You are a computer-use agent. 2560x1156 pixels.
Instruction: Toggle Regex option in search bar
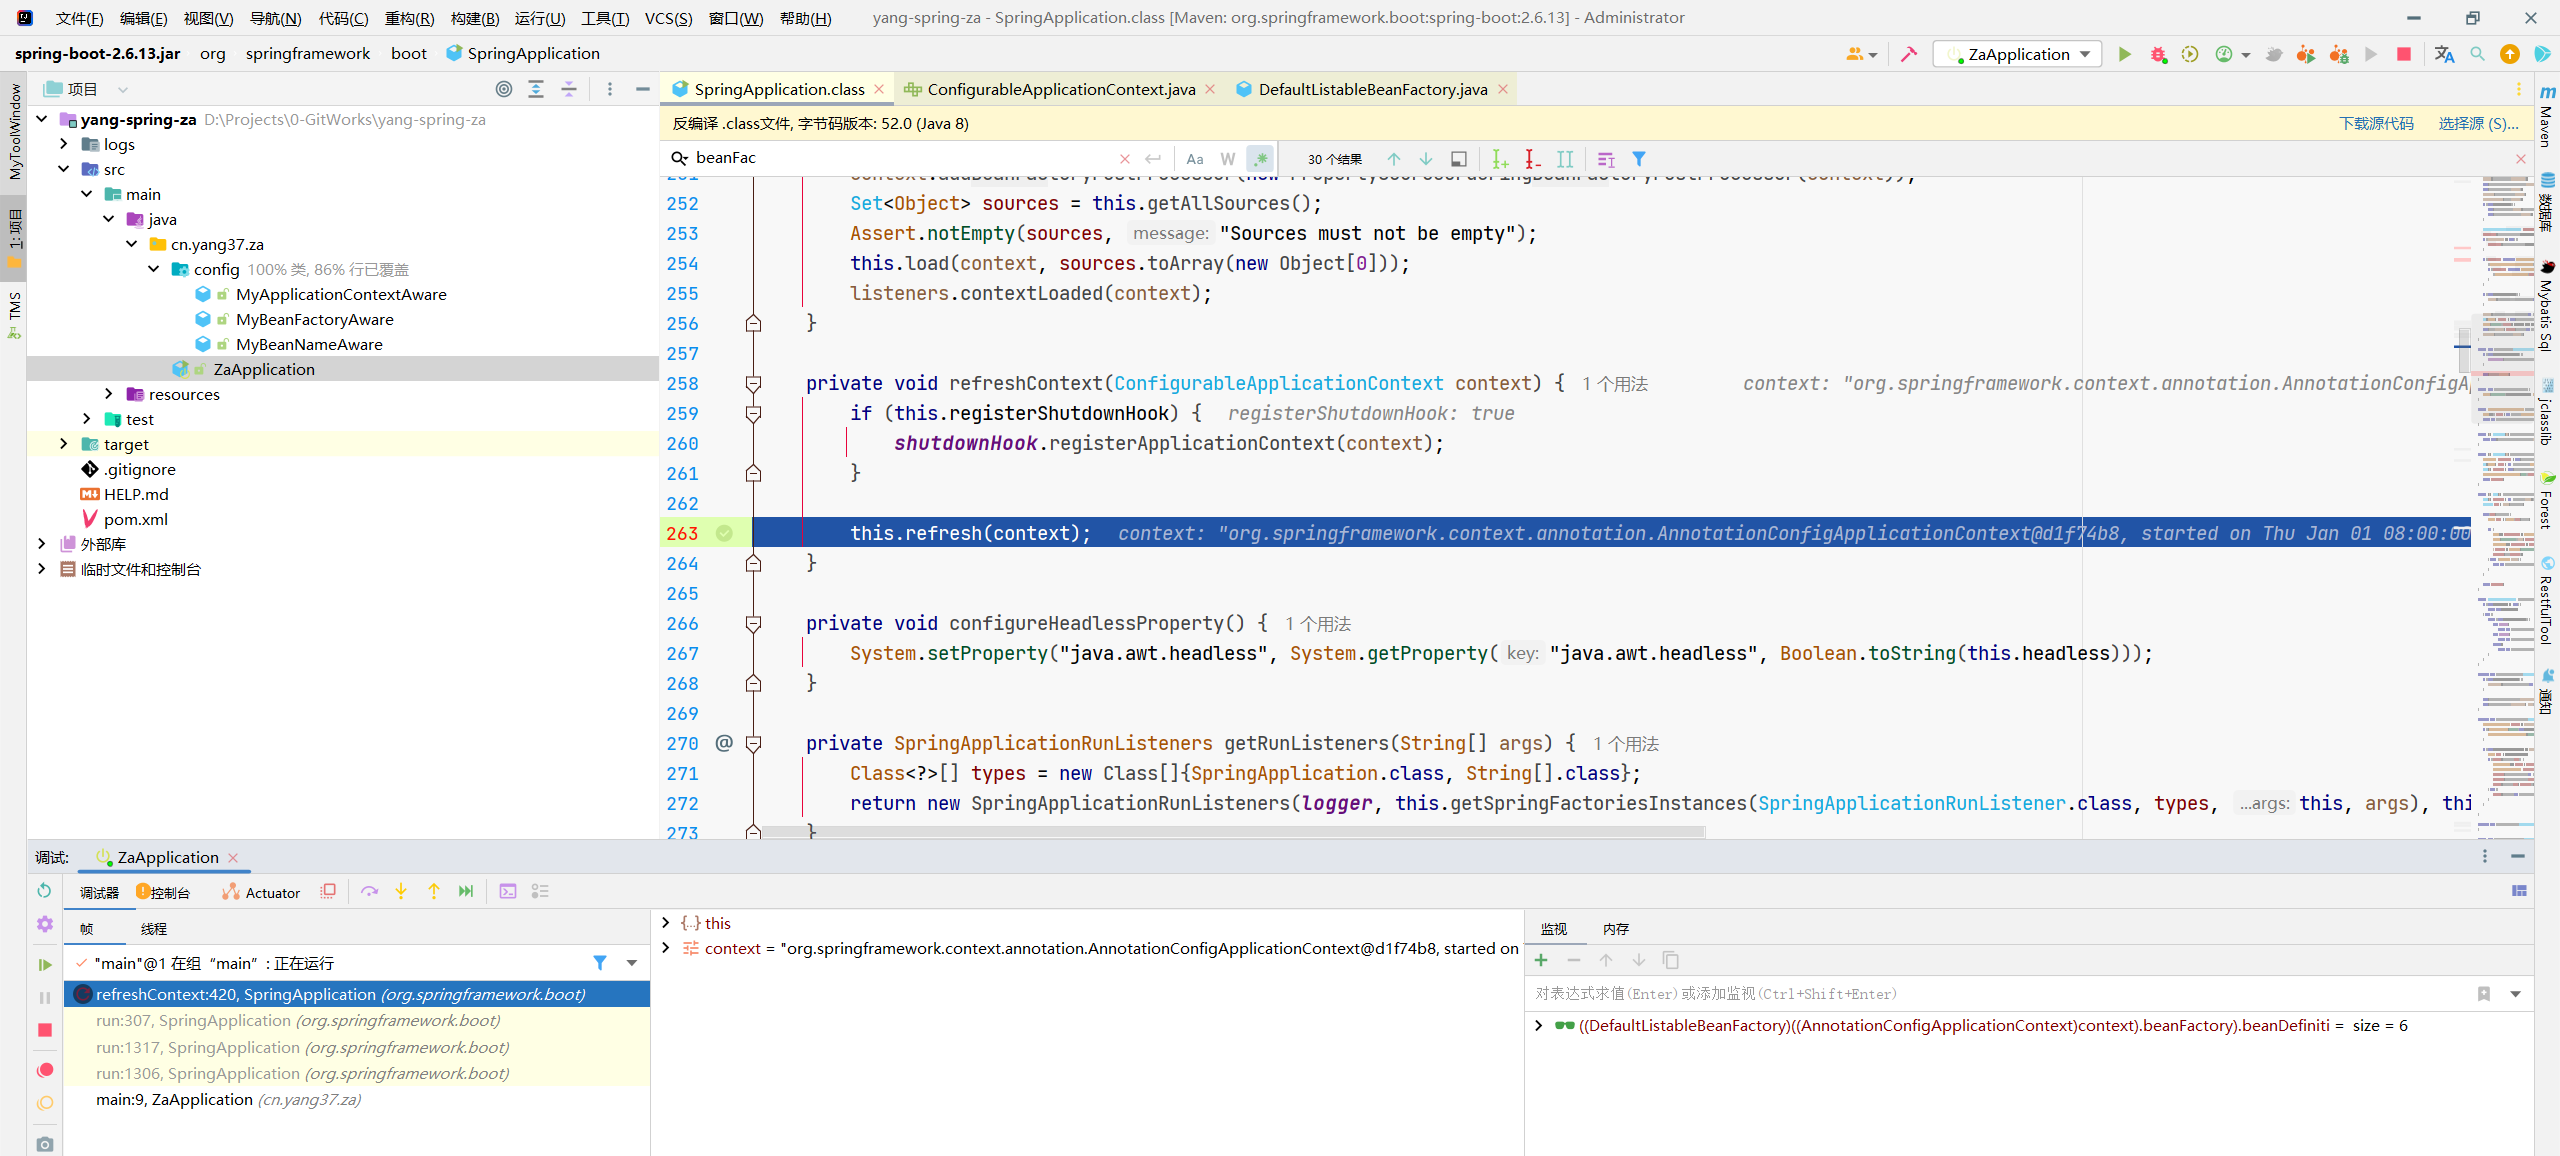(x=1261, y=159)
